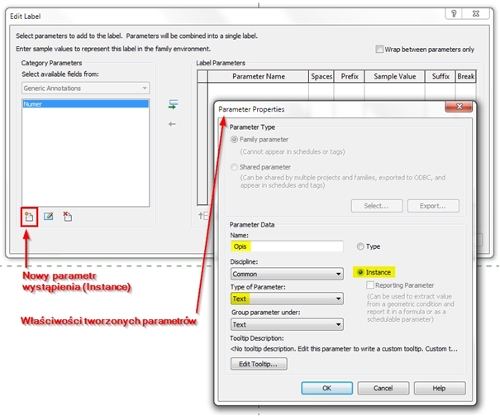Screen dimensions: 500x416
Task: Open the Discipline dropdown set to Common
Action: pos(287,274)
